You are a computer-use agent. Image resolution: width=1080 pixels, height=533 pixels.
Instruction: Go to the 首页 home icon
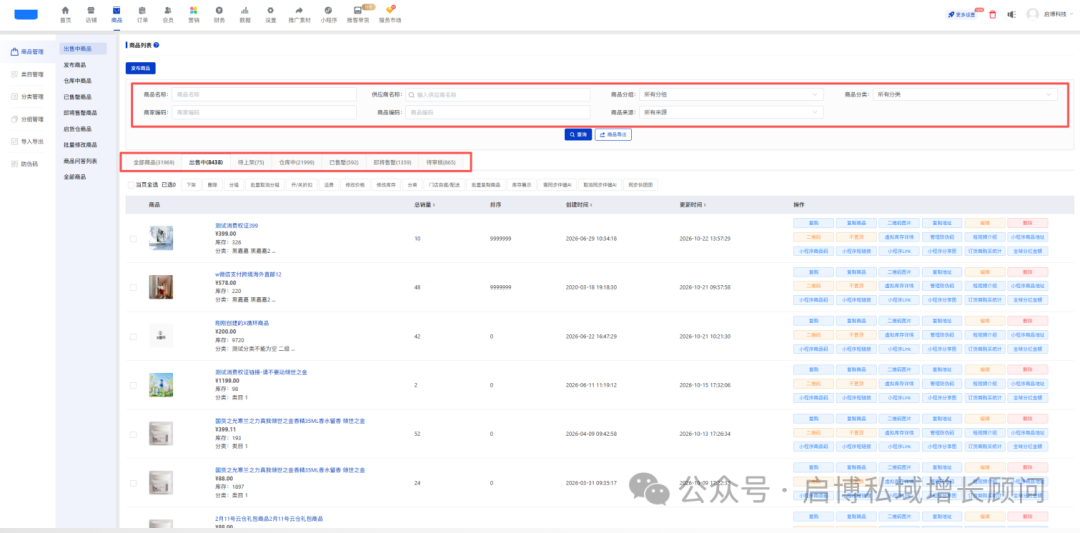[65, 10]
